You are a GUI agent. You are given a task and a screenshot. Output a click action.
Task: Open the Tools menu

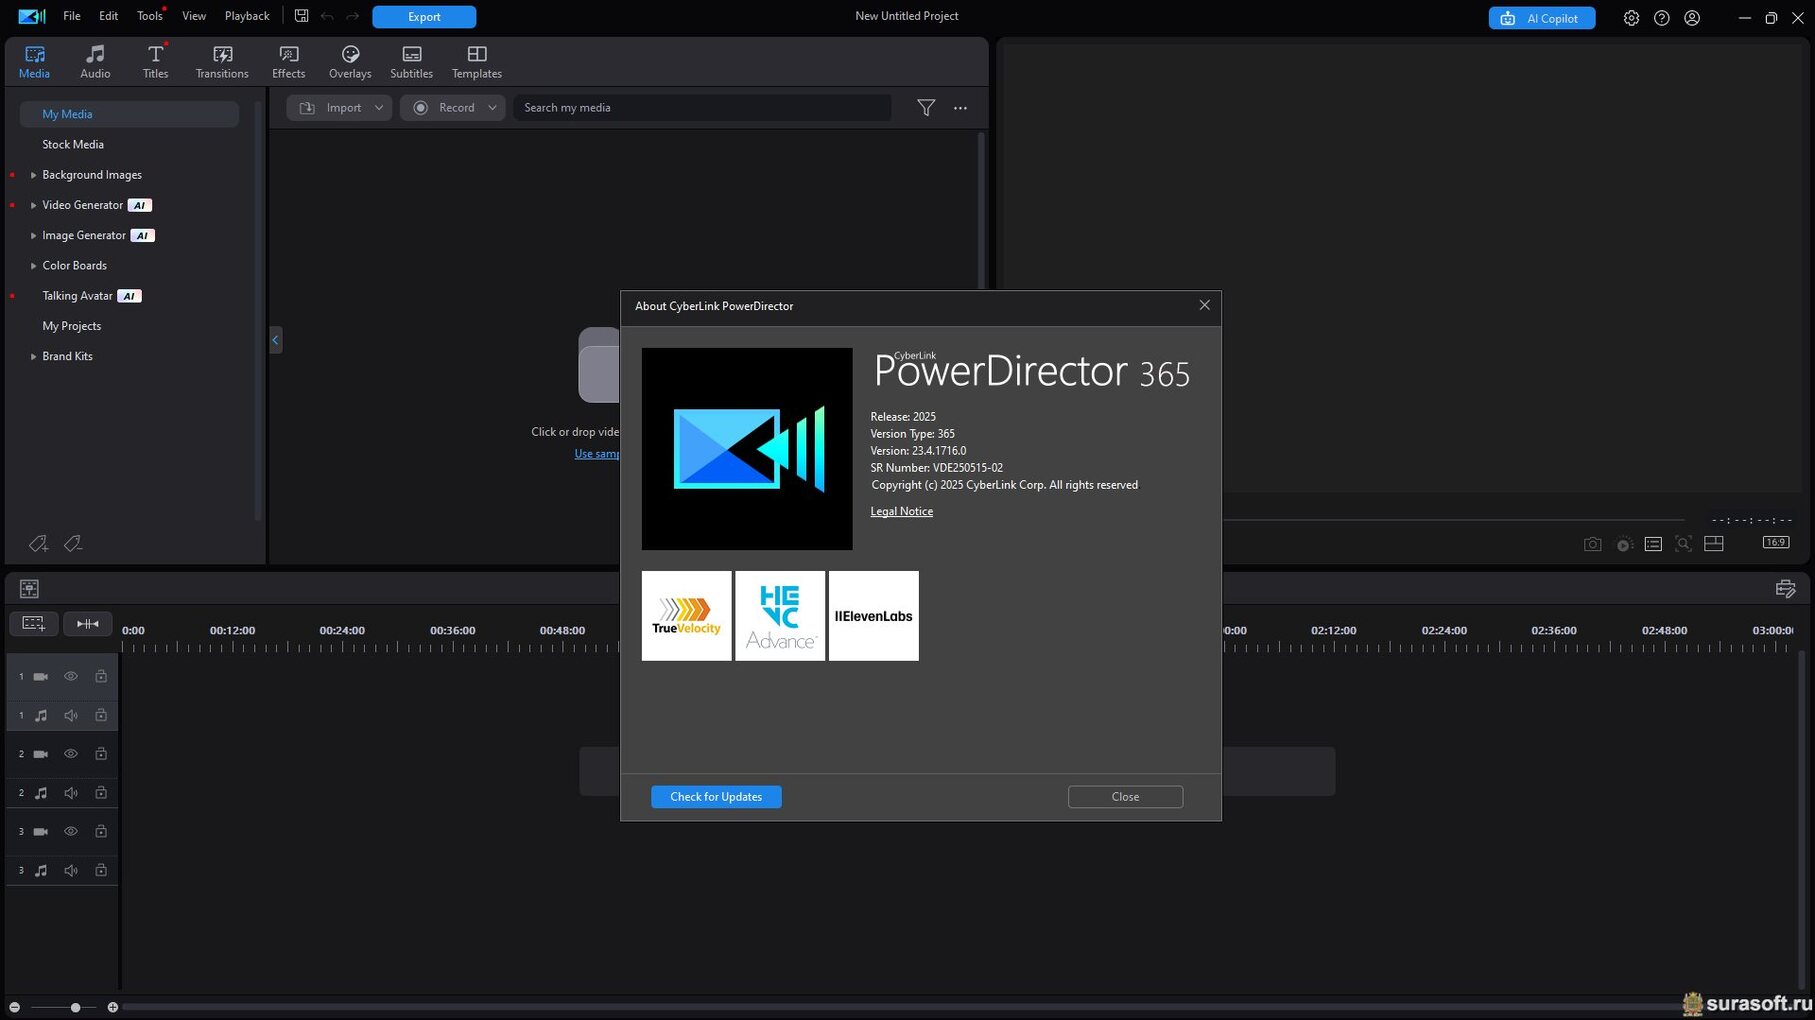coord(150,16)
